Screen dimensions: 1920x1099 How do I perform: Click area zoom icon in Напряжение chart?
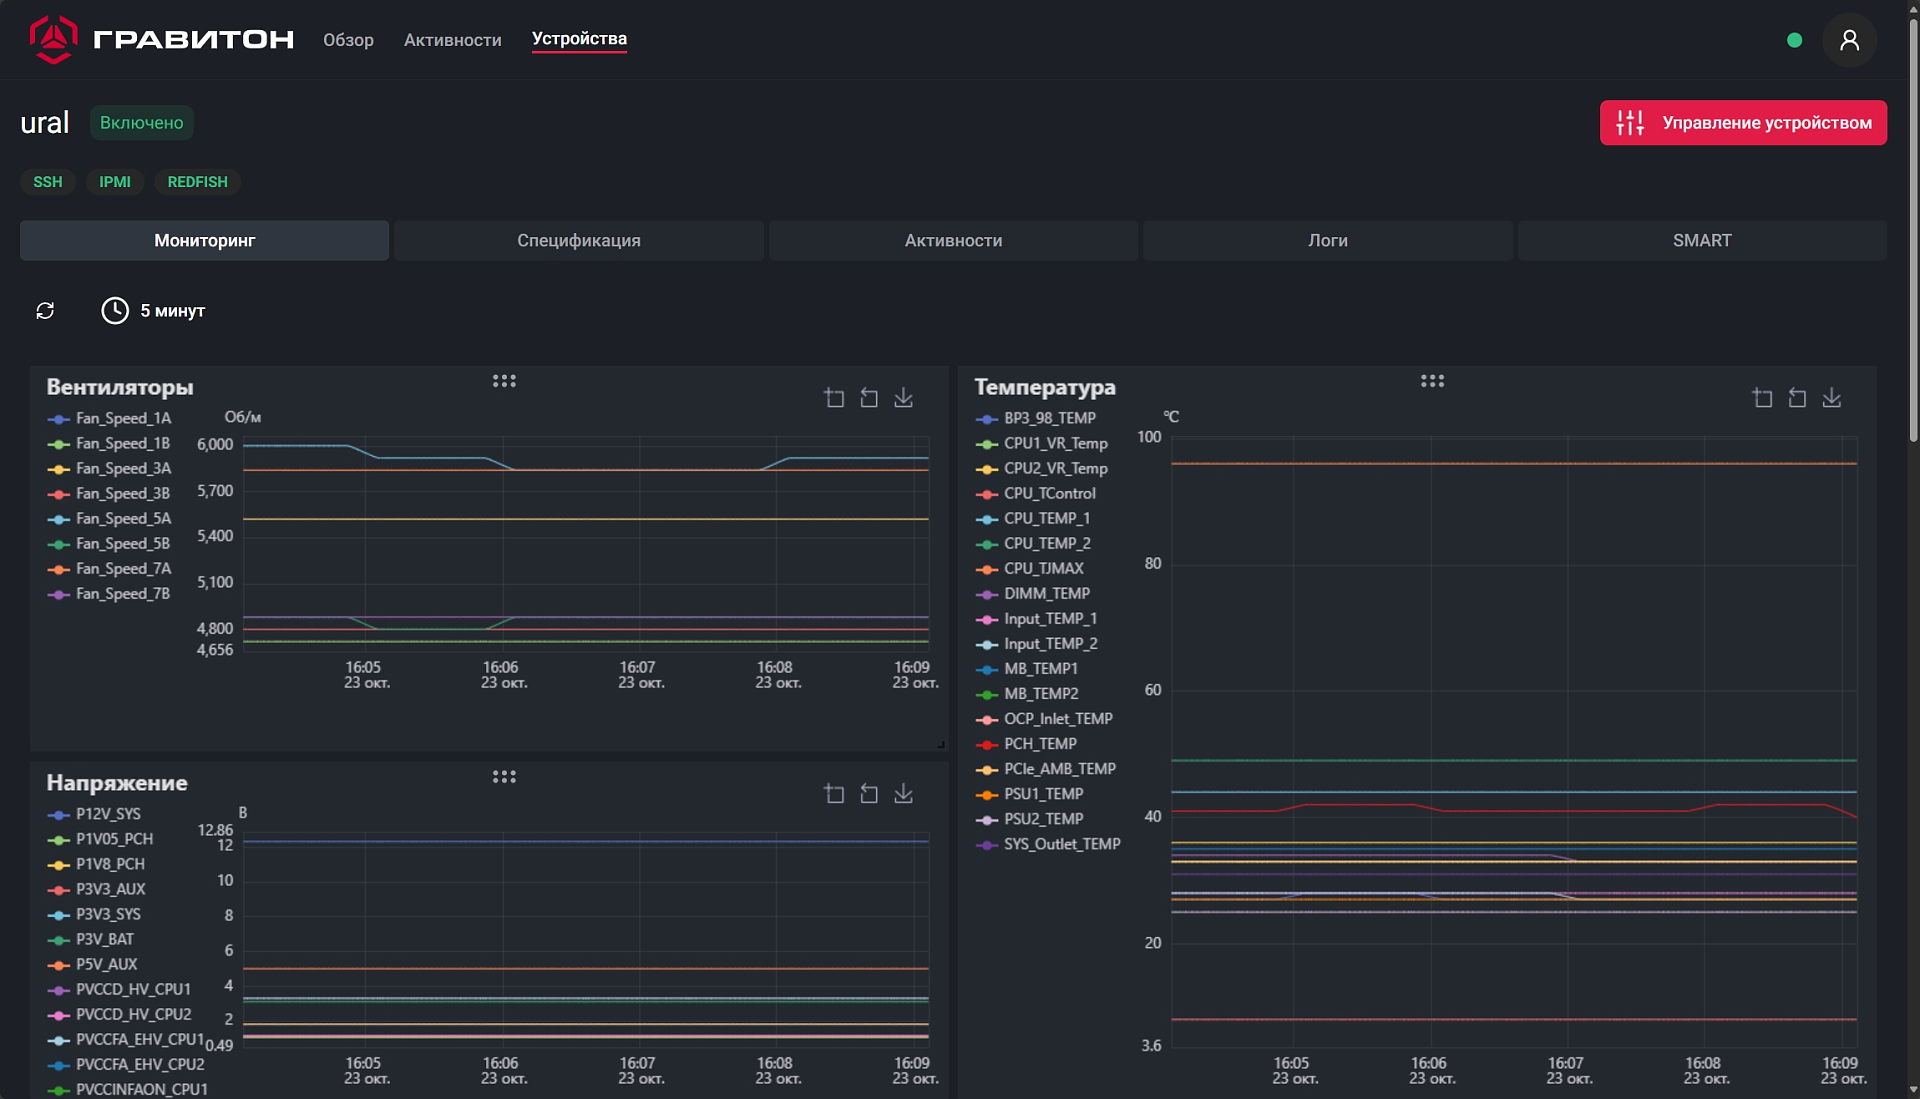(x=834, y=794)
